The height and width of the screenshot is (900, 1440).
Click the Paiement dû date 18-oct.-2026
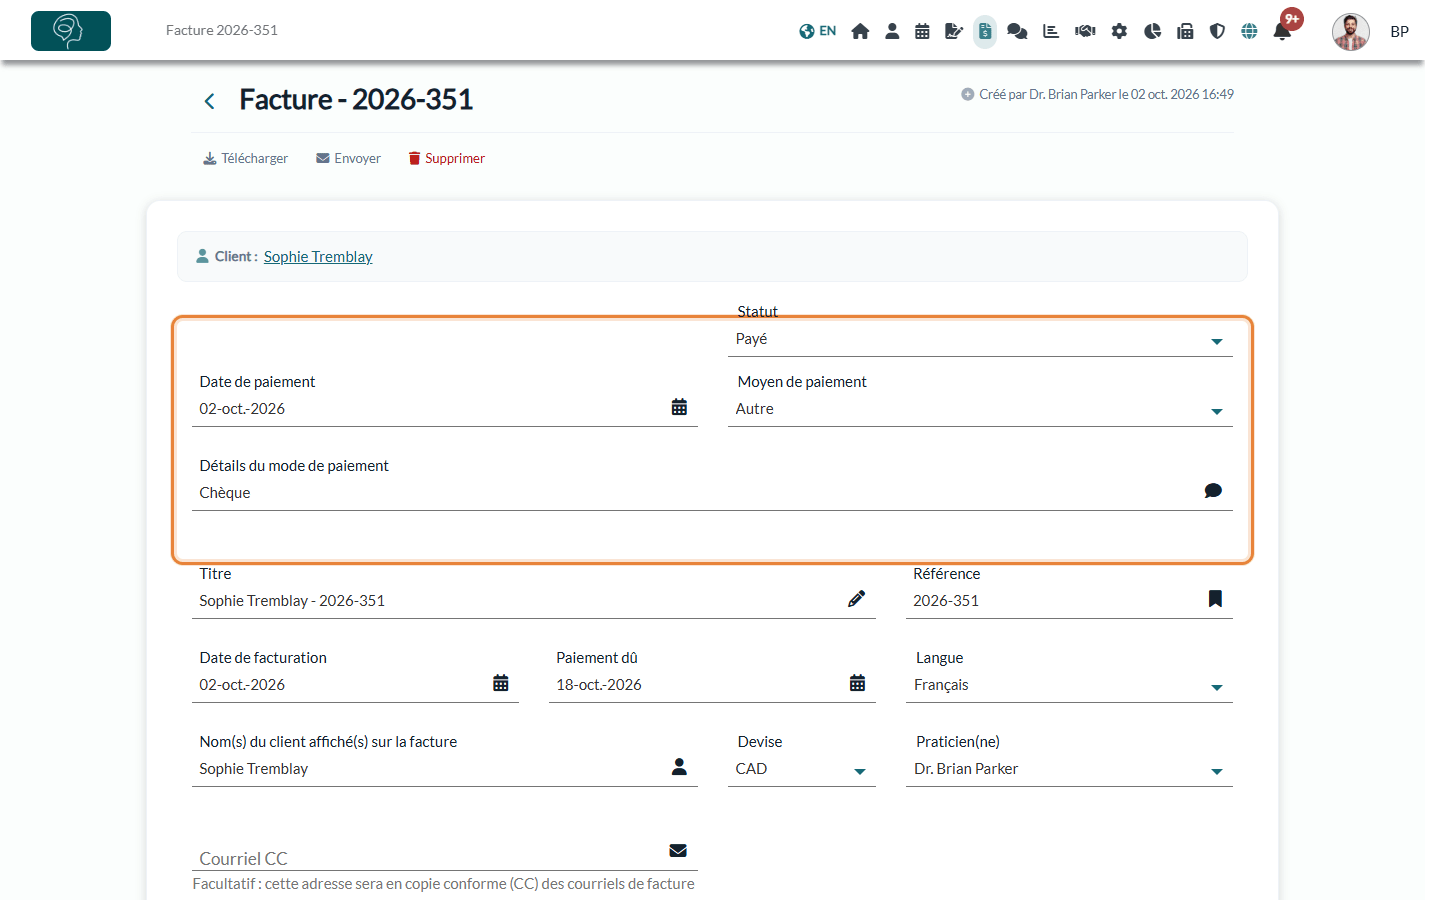(x=712, y=685)
